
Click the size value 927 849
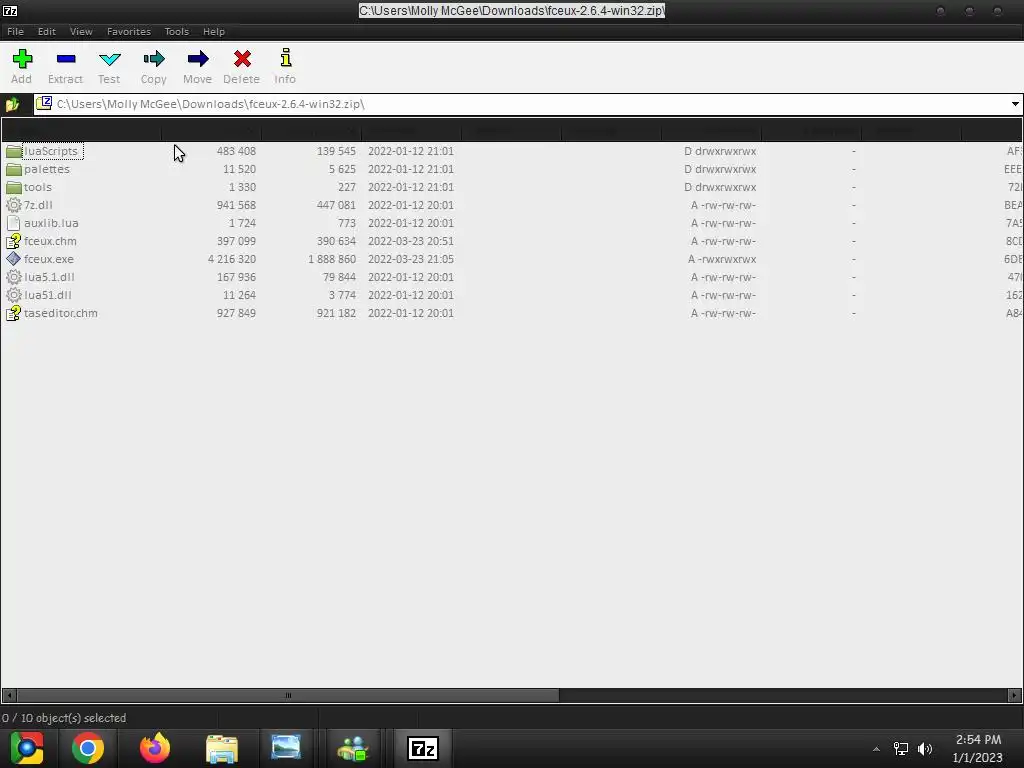pyautogui.click(x=236, y=313)
